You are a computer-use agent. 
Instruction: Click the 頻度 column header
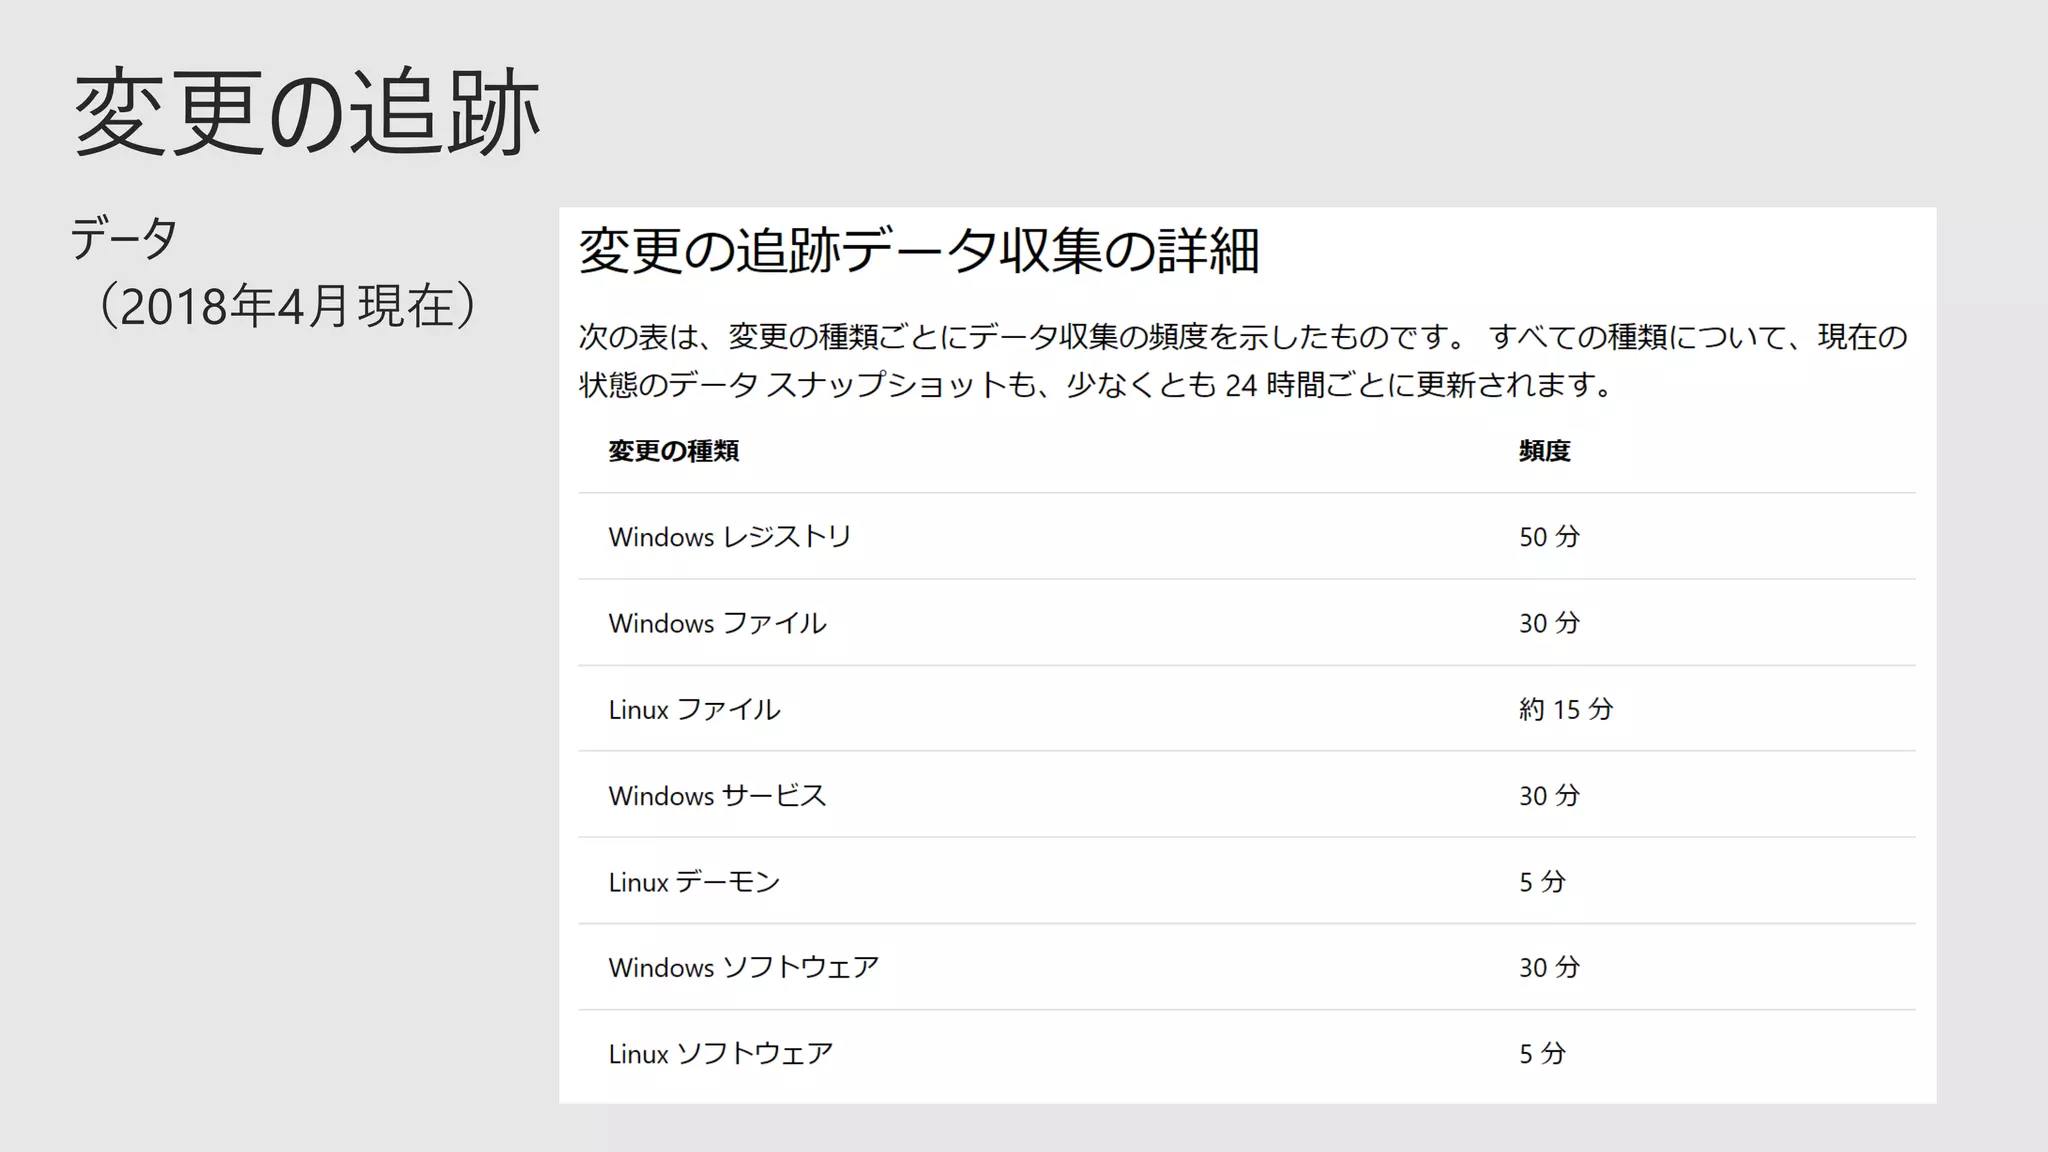[1544, 451]
